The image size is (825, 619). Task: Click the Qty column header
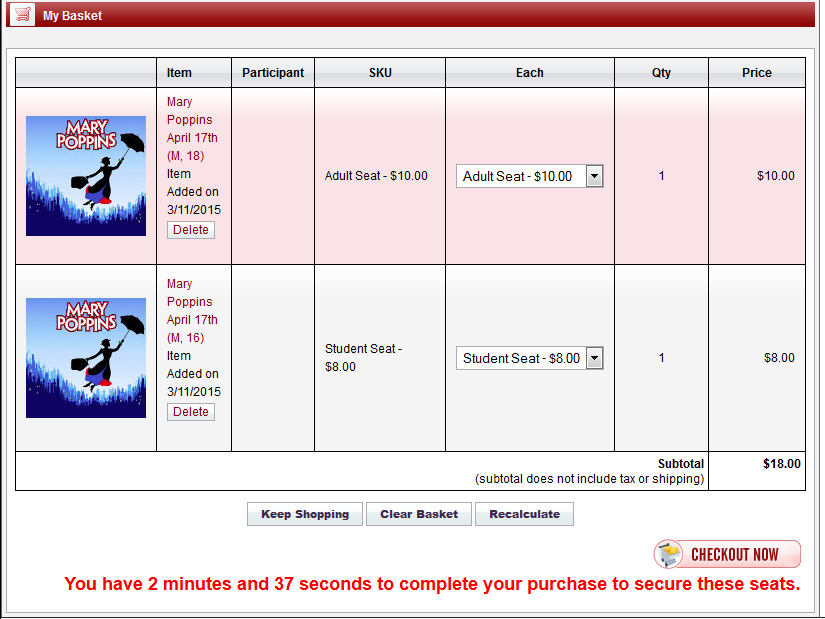coord(661,73)
